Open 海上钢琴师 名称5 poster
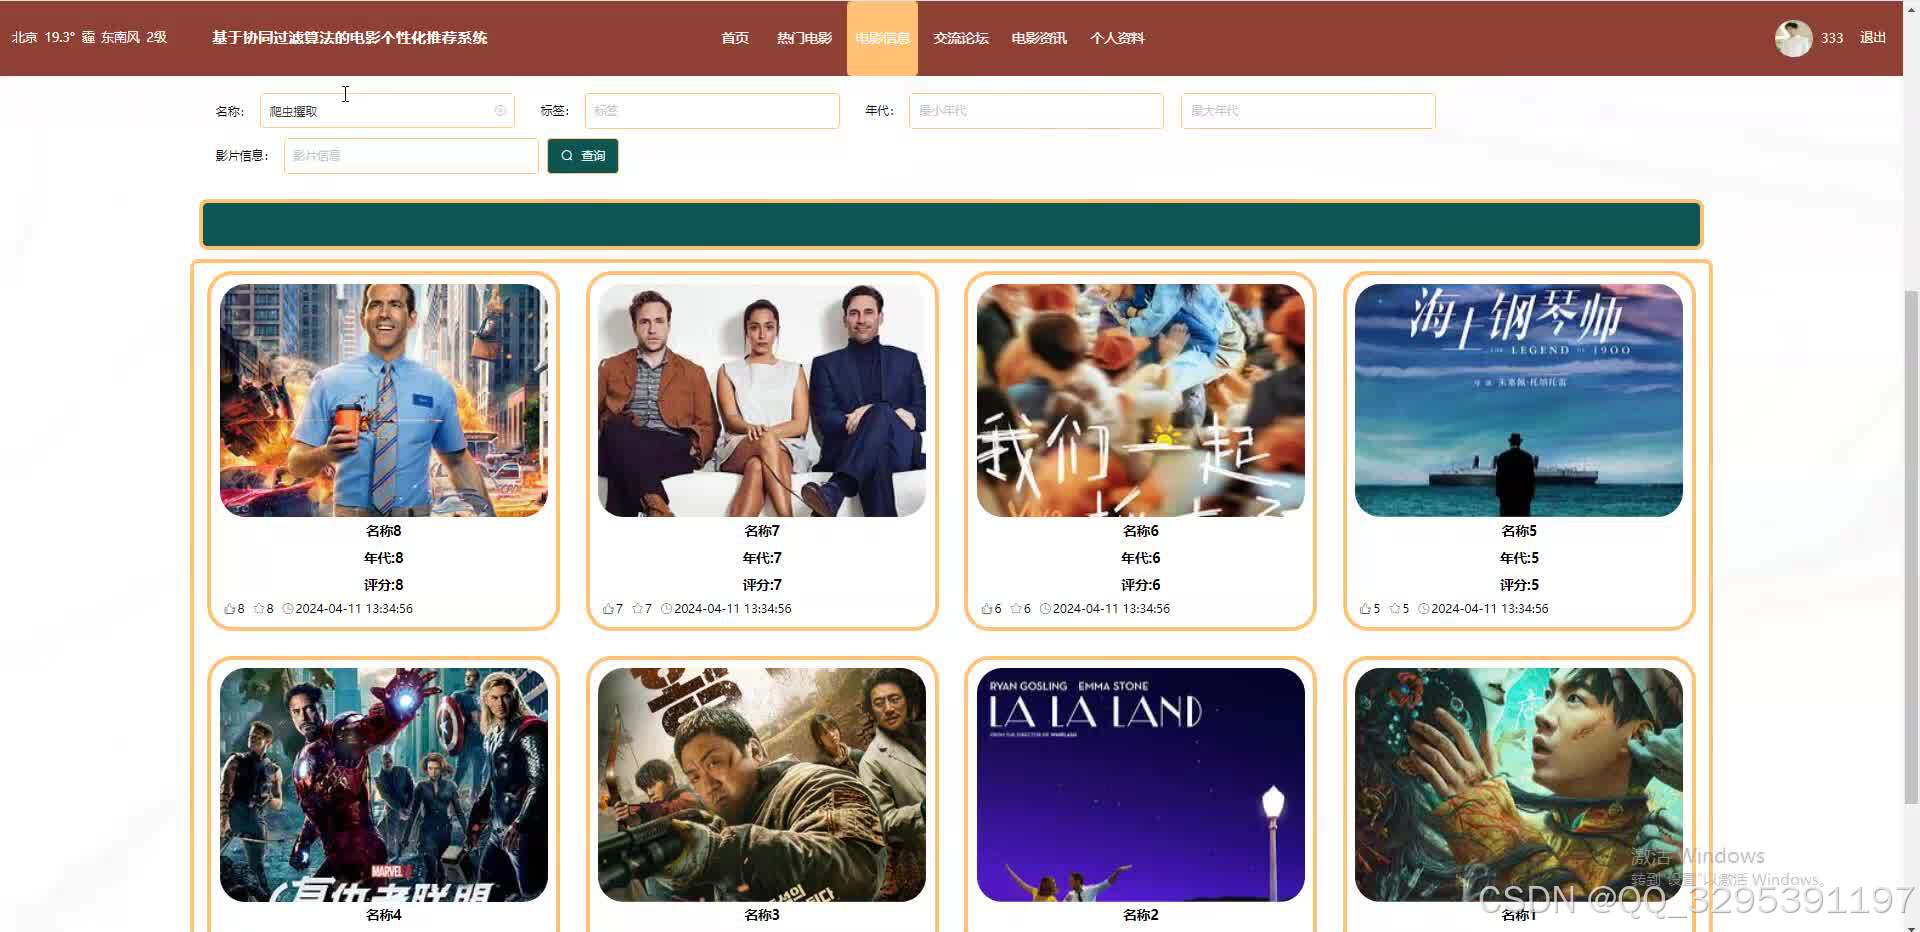Image resolution: width=1920 pixels, height=932 pixels. (1519, 400)
